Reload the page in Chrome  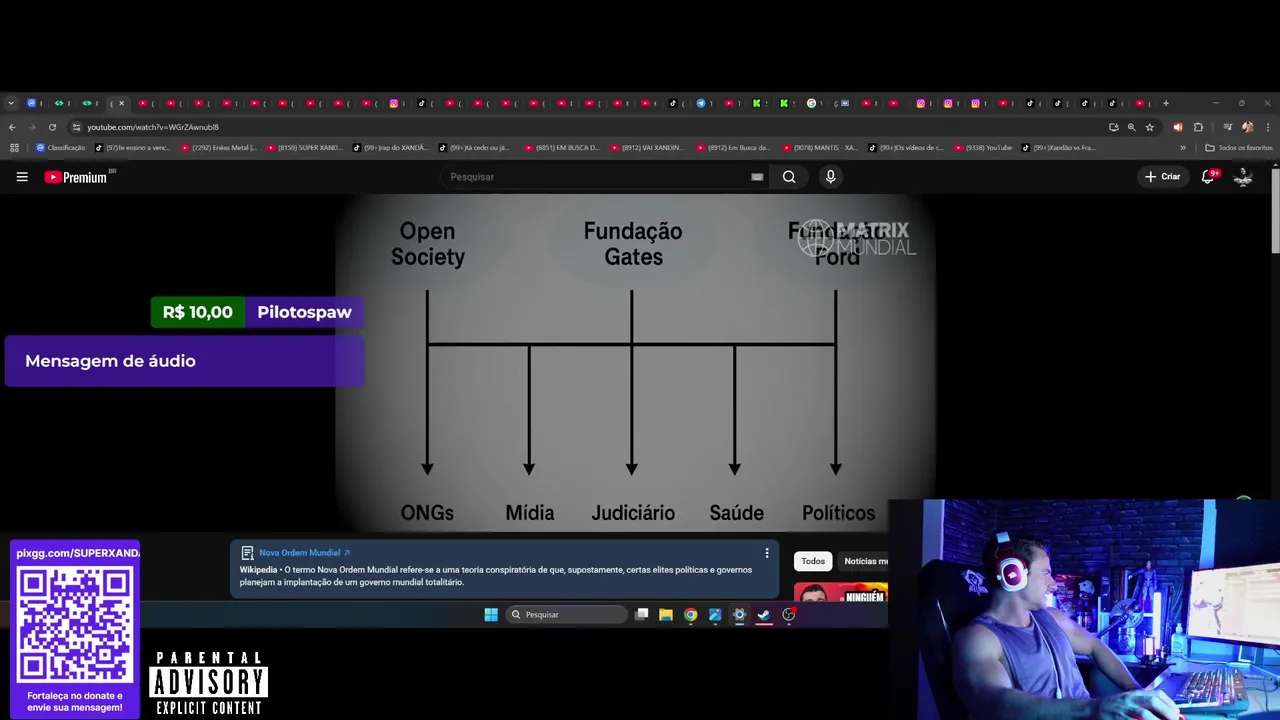(52, 127)
